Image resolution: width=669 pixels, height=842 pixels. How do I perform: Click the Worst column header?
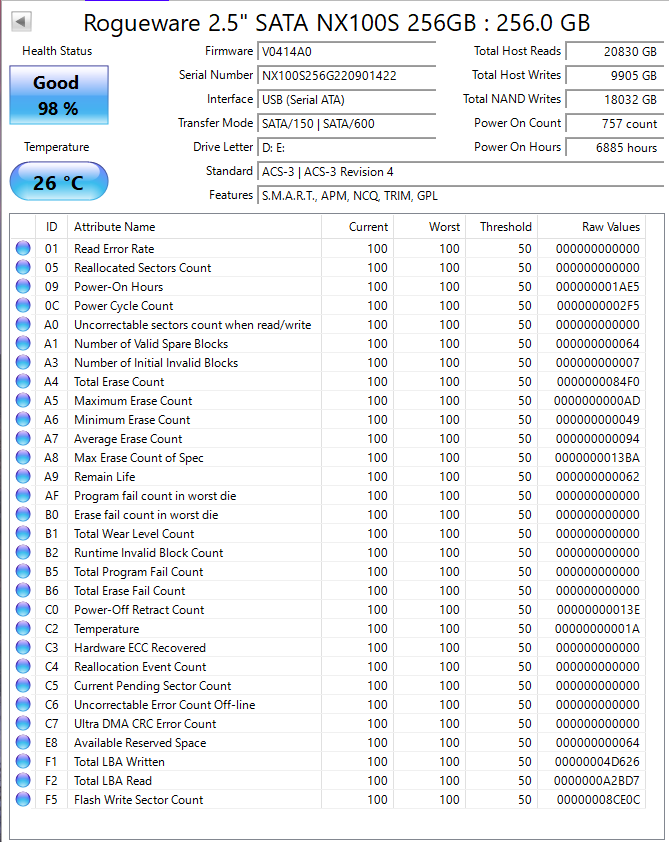[430, 227]
